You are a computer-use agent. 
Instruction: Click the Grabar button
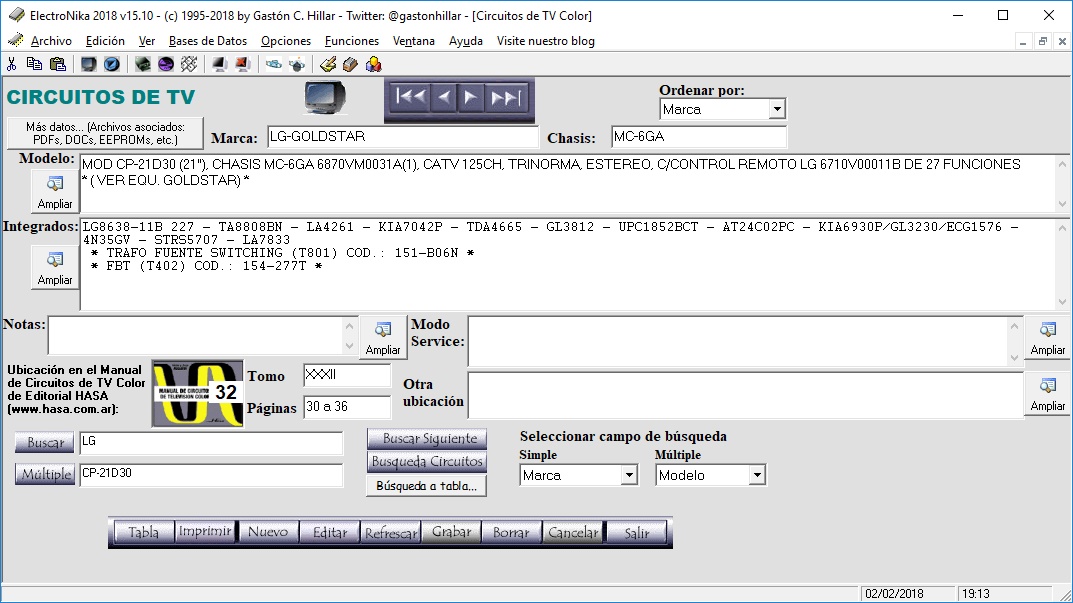450,532
